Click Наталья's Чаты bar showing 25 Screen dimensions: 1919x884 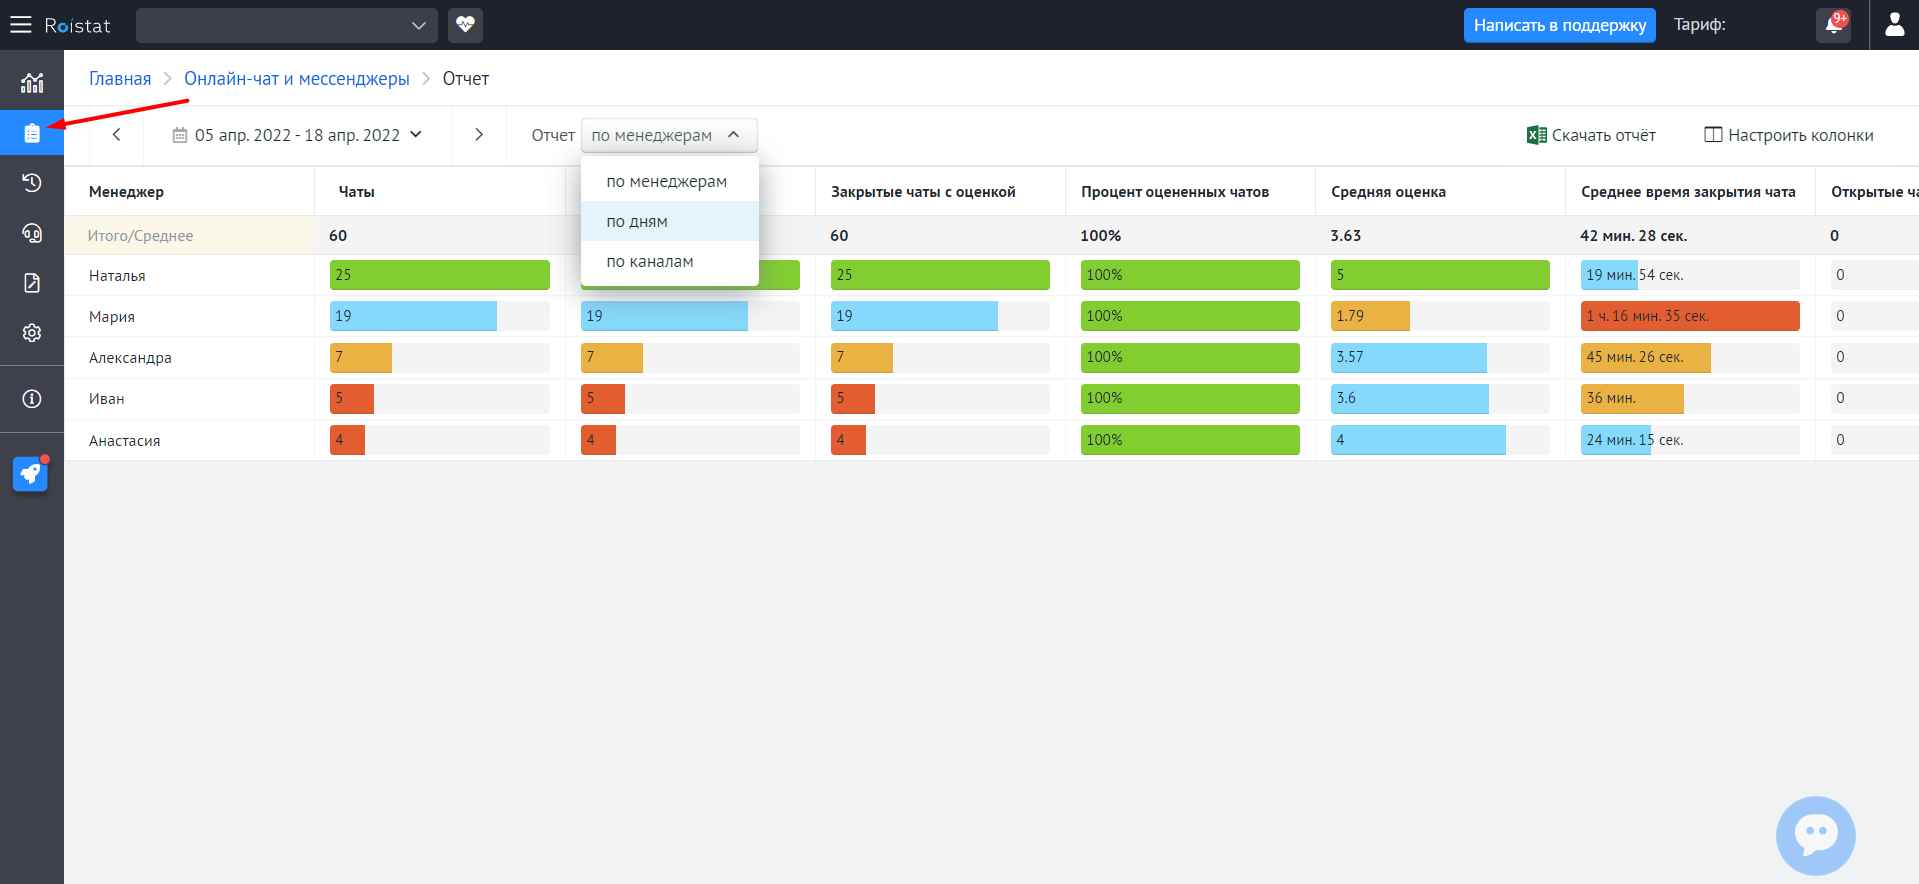440,275
